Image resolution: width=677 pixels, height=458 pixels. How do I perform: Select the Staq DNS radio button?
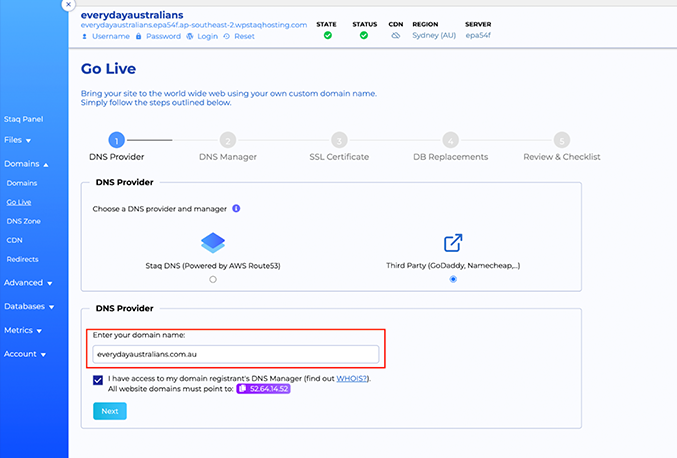[213, 279]
